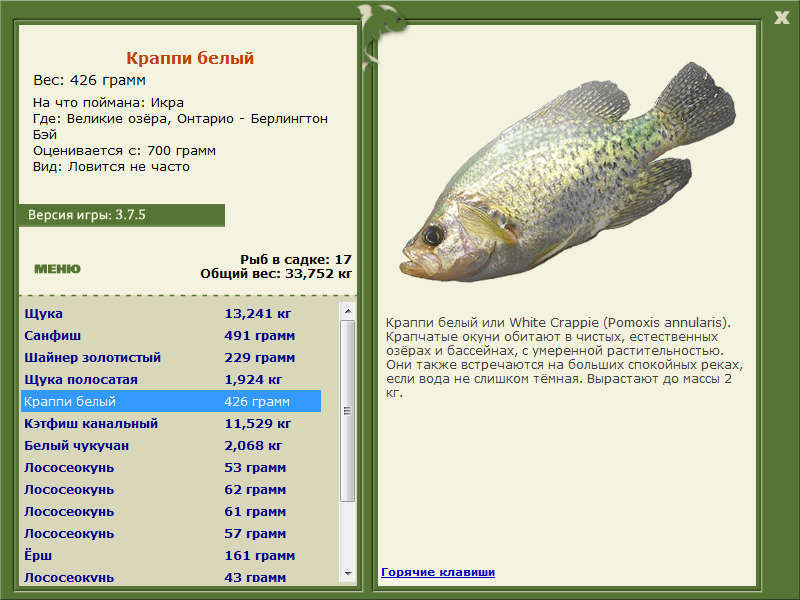The height and width of the screenshot is (600, 800).
Task: Click the White Crappie fish image
Action: pyautogui.click(x=568, y=172)
